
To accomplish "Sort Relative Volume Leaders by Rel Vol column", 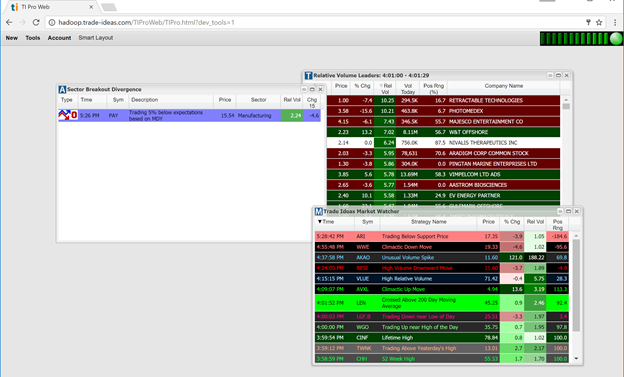I will point(385,88).
